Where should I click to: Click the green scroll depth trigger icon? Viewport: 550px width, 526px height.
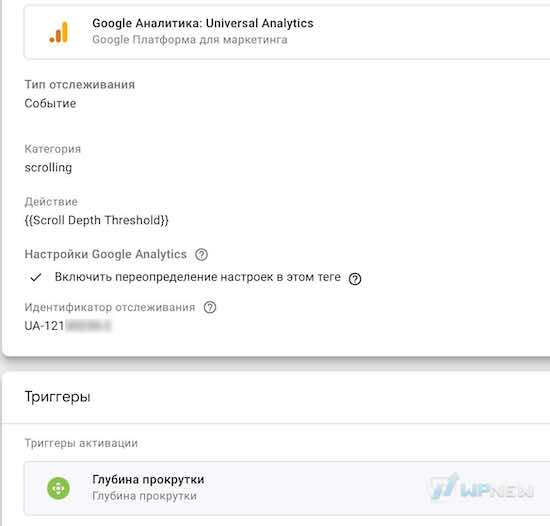[x=58, y=488]
